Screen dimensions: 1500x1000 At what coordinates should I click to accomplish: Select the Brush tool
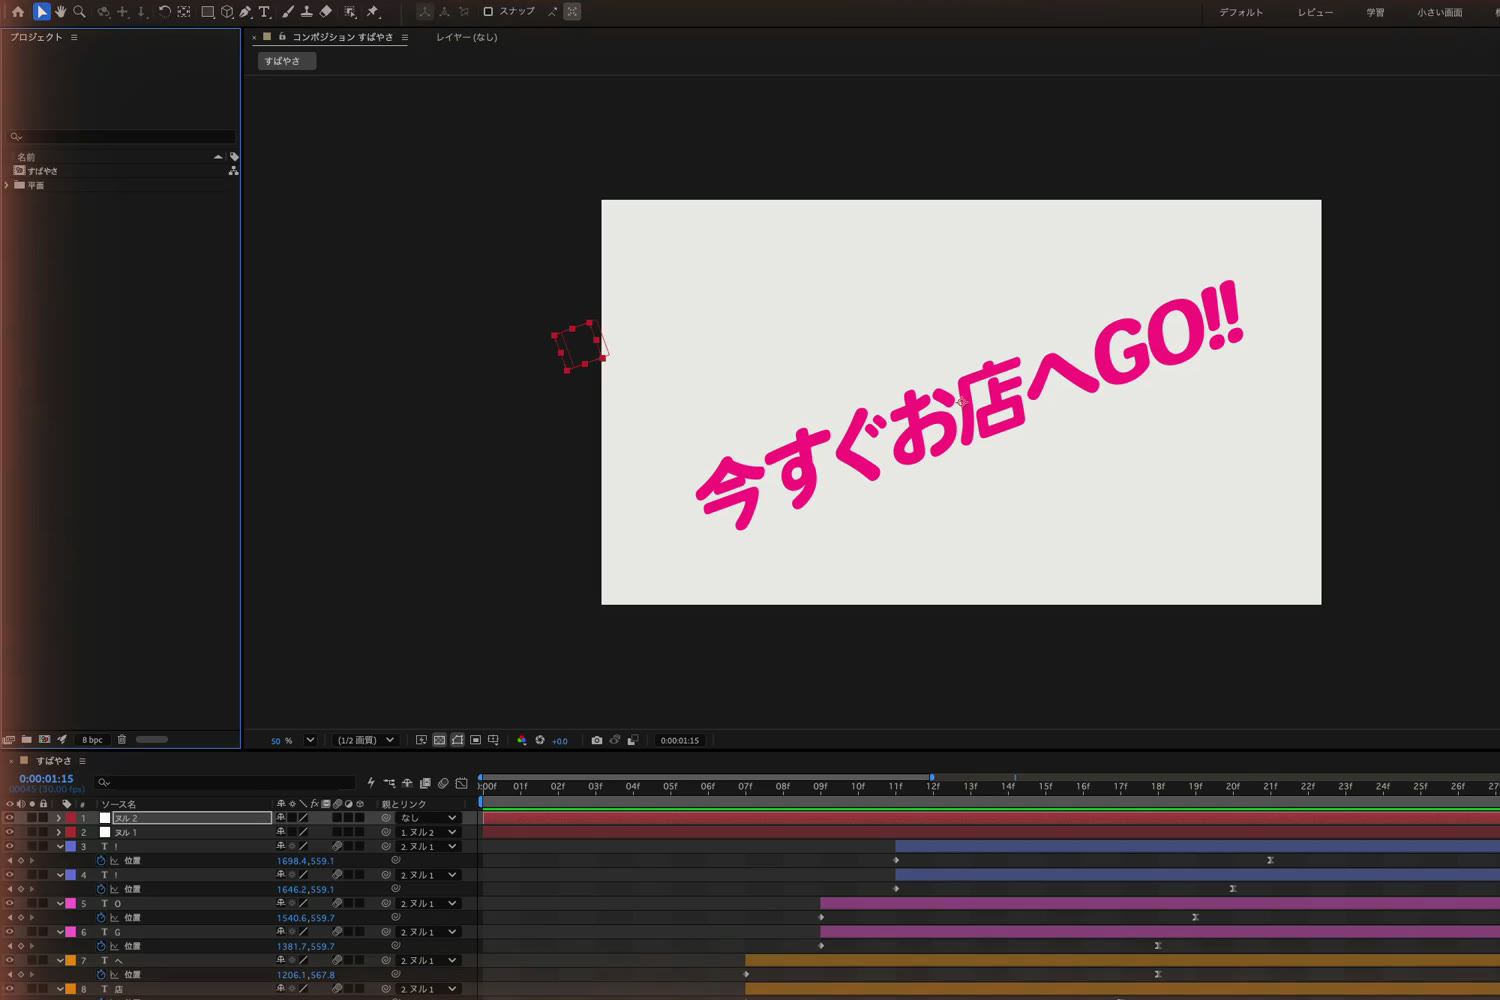[288, 12]
